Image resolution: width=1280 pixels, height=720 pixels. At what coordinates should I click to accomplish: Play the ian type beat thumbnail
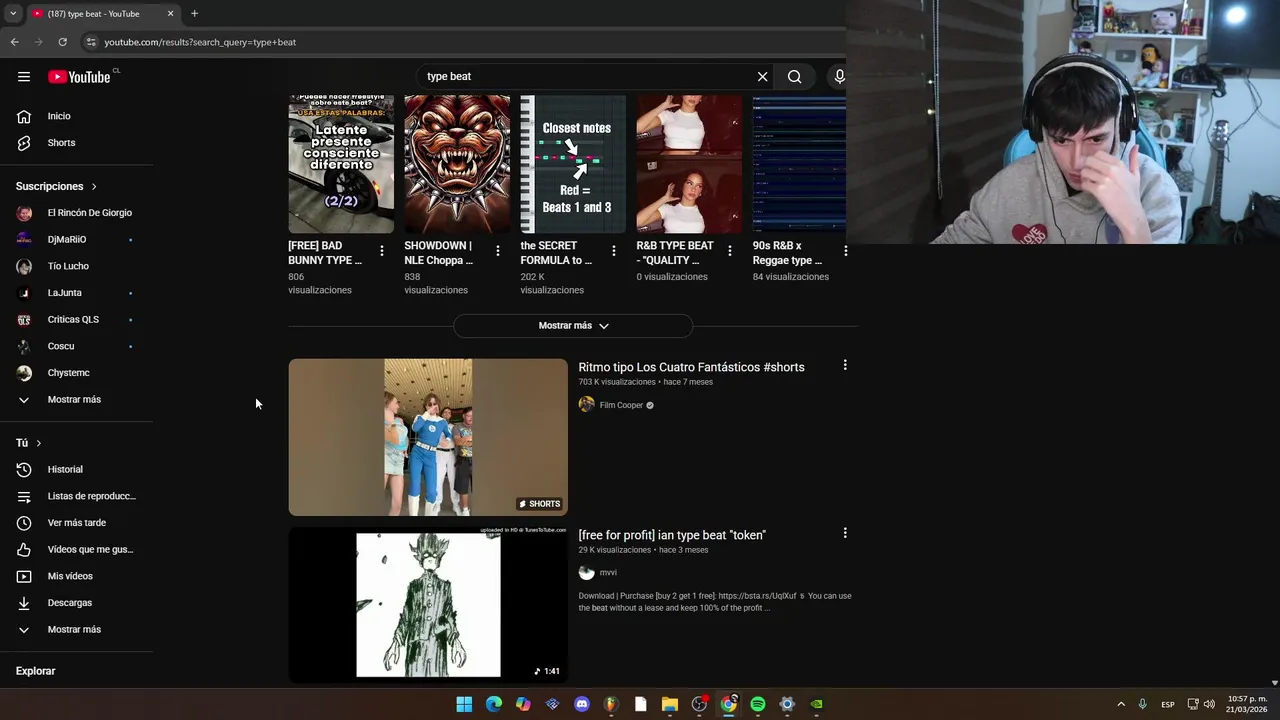(428, 605)
